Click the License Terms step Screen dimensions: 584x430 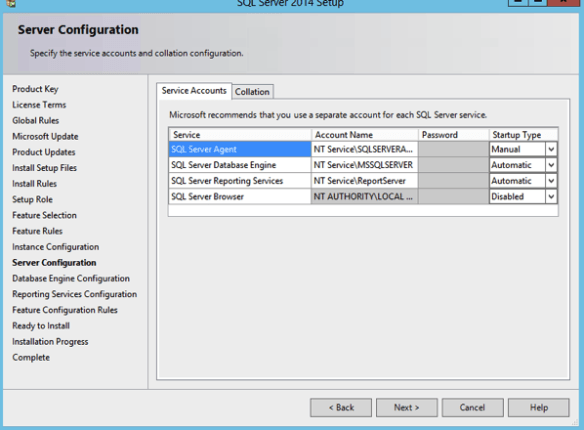tap(39, 105)
